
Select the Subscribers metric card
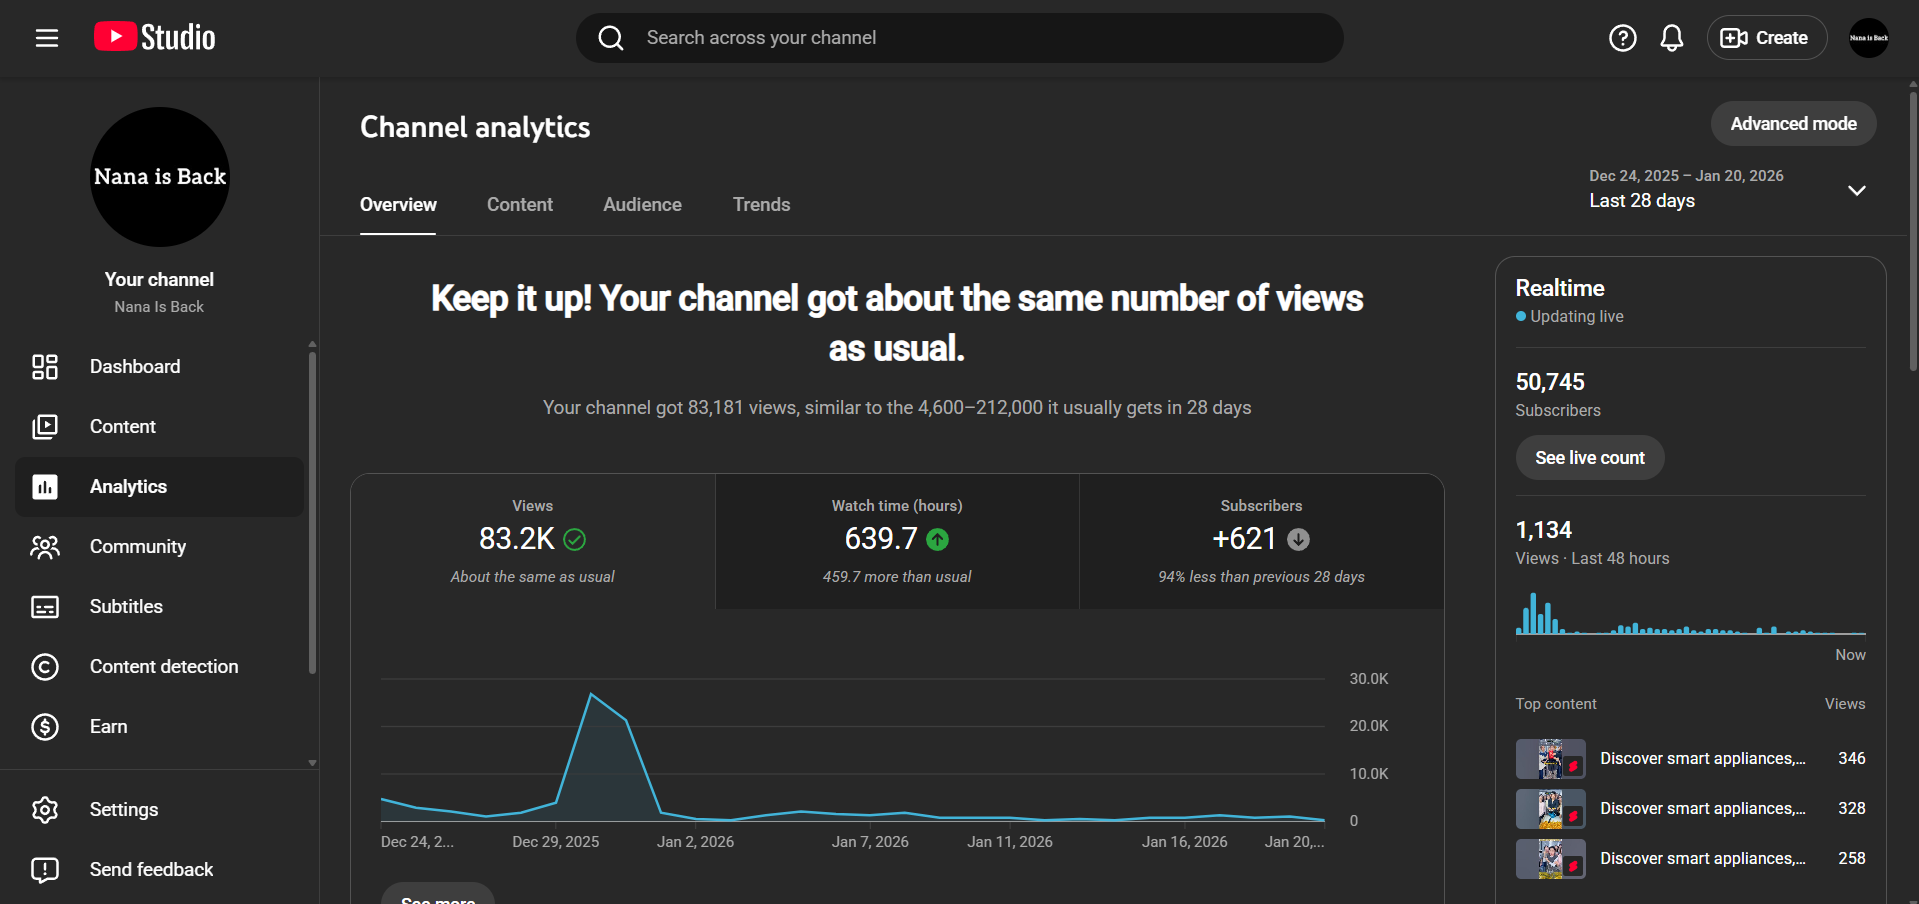coord(1261,541)
